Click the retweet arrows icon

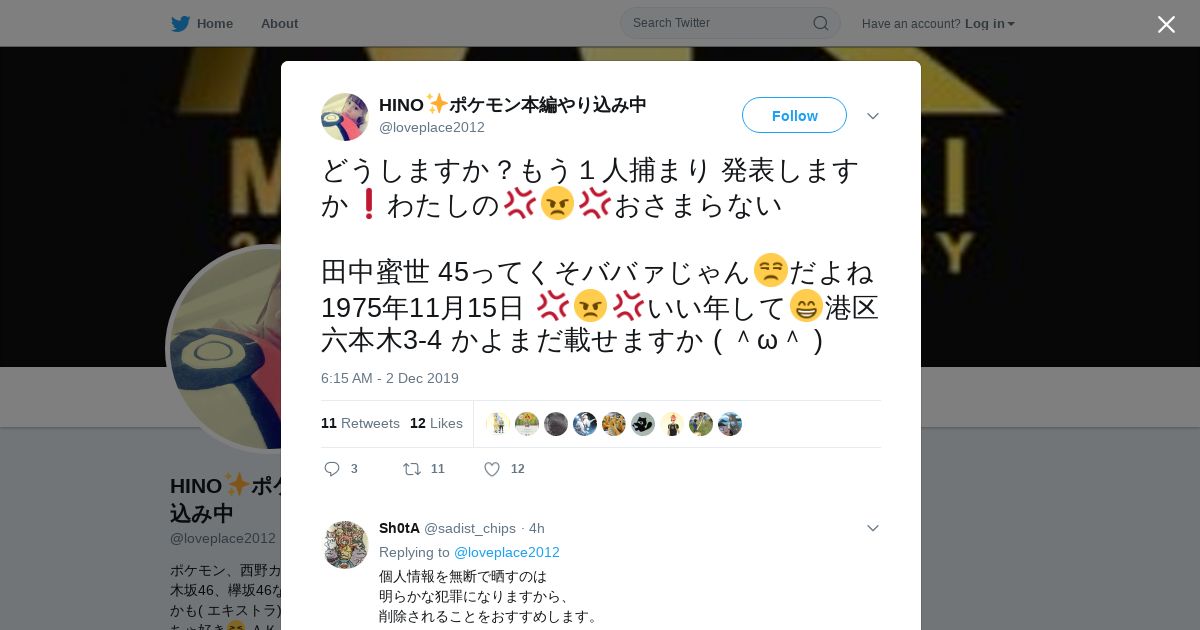[x=412, y=469]
